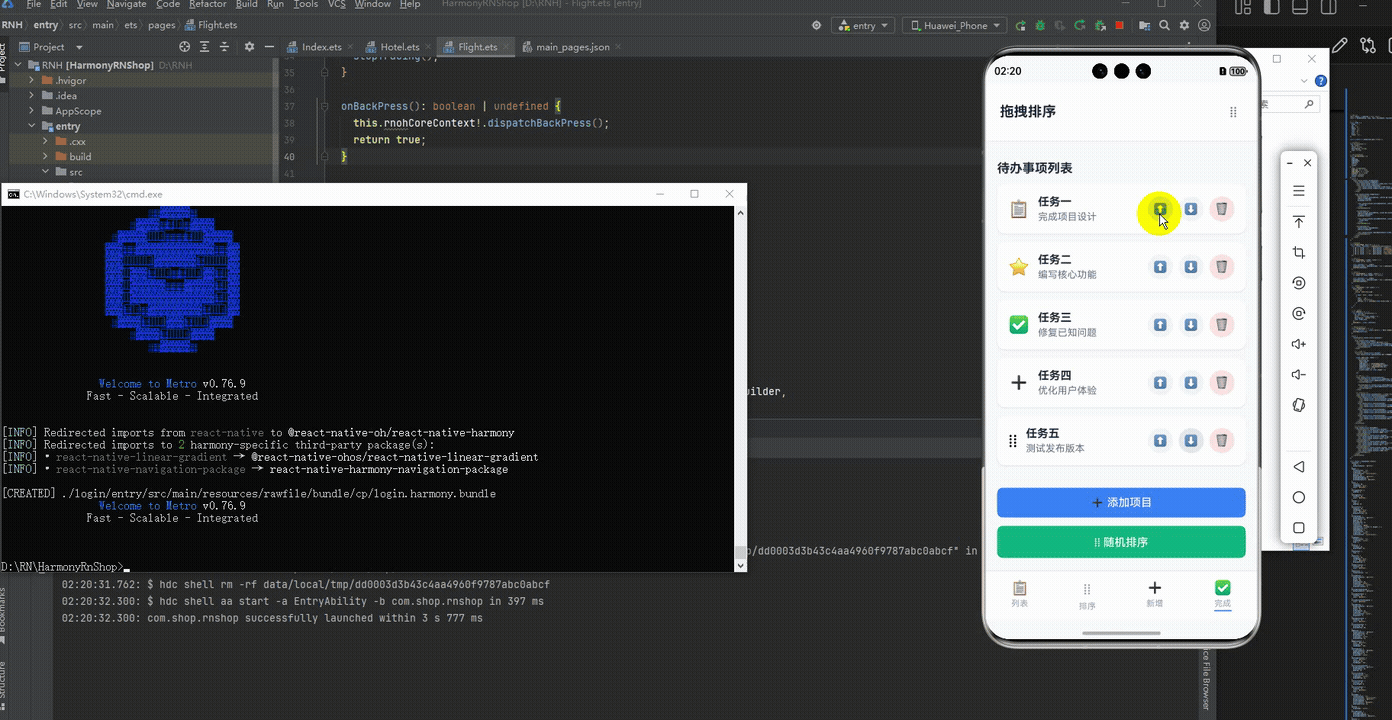The width and height of the screenshot is (1392, 720).
Task: Increase emulator volume with speaker-plus icon
Action: tap(1299, 344)
